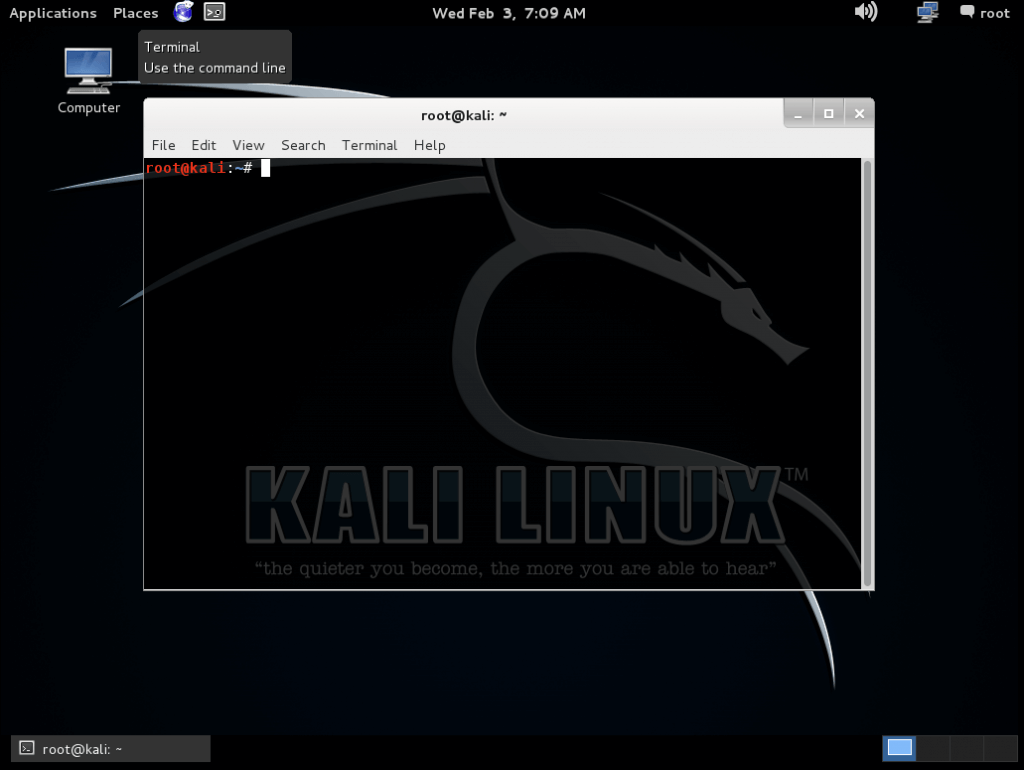Expand the Places menu
Viewport: 1024px width, 770px height.
pyautogui.click(x=135, y=13)
